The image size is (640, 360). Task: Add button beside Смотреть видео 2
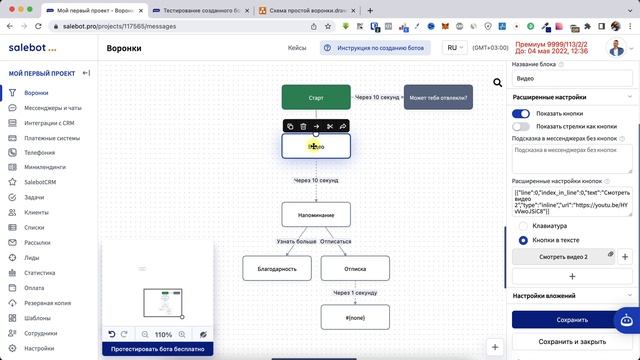coord(625,257)
